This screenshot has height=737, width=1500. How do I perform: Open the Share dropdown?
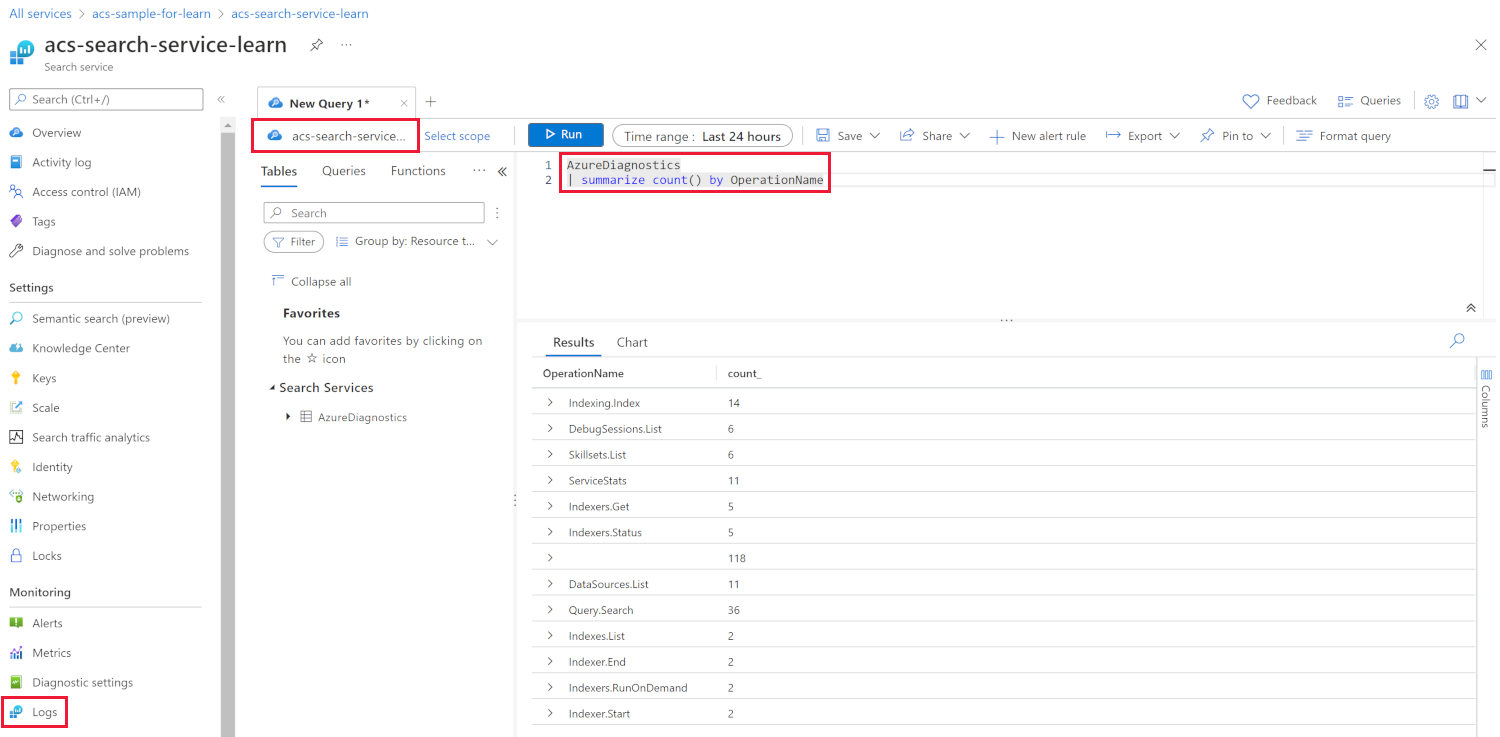[935, 136]
